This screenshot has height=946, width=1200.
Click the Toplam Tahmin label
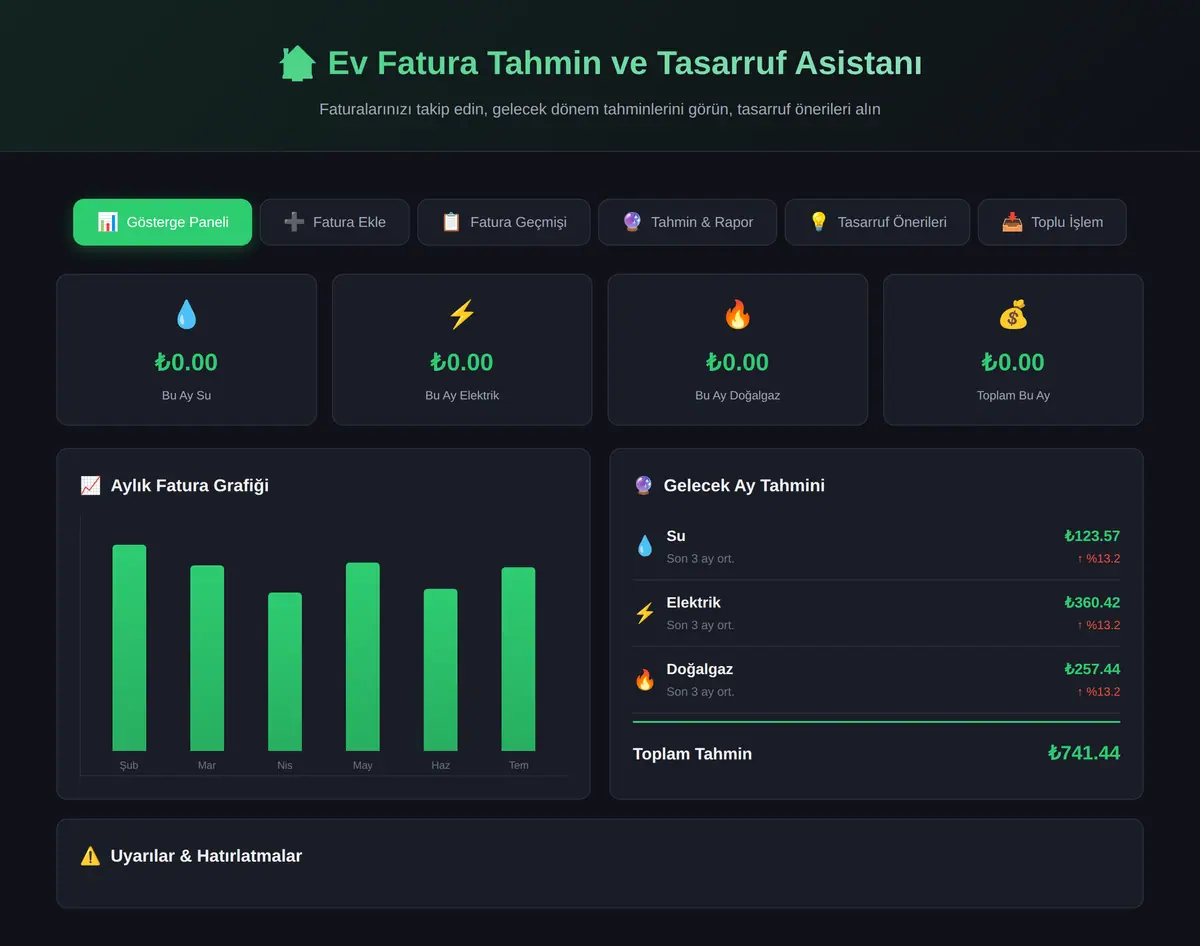tap(692, 754)
